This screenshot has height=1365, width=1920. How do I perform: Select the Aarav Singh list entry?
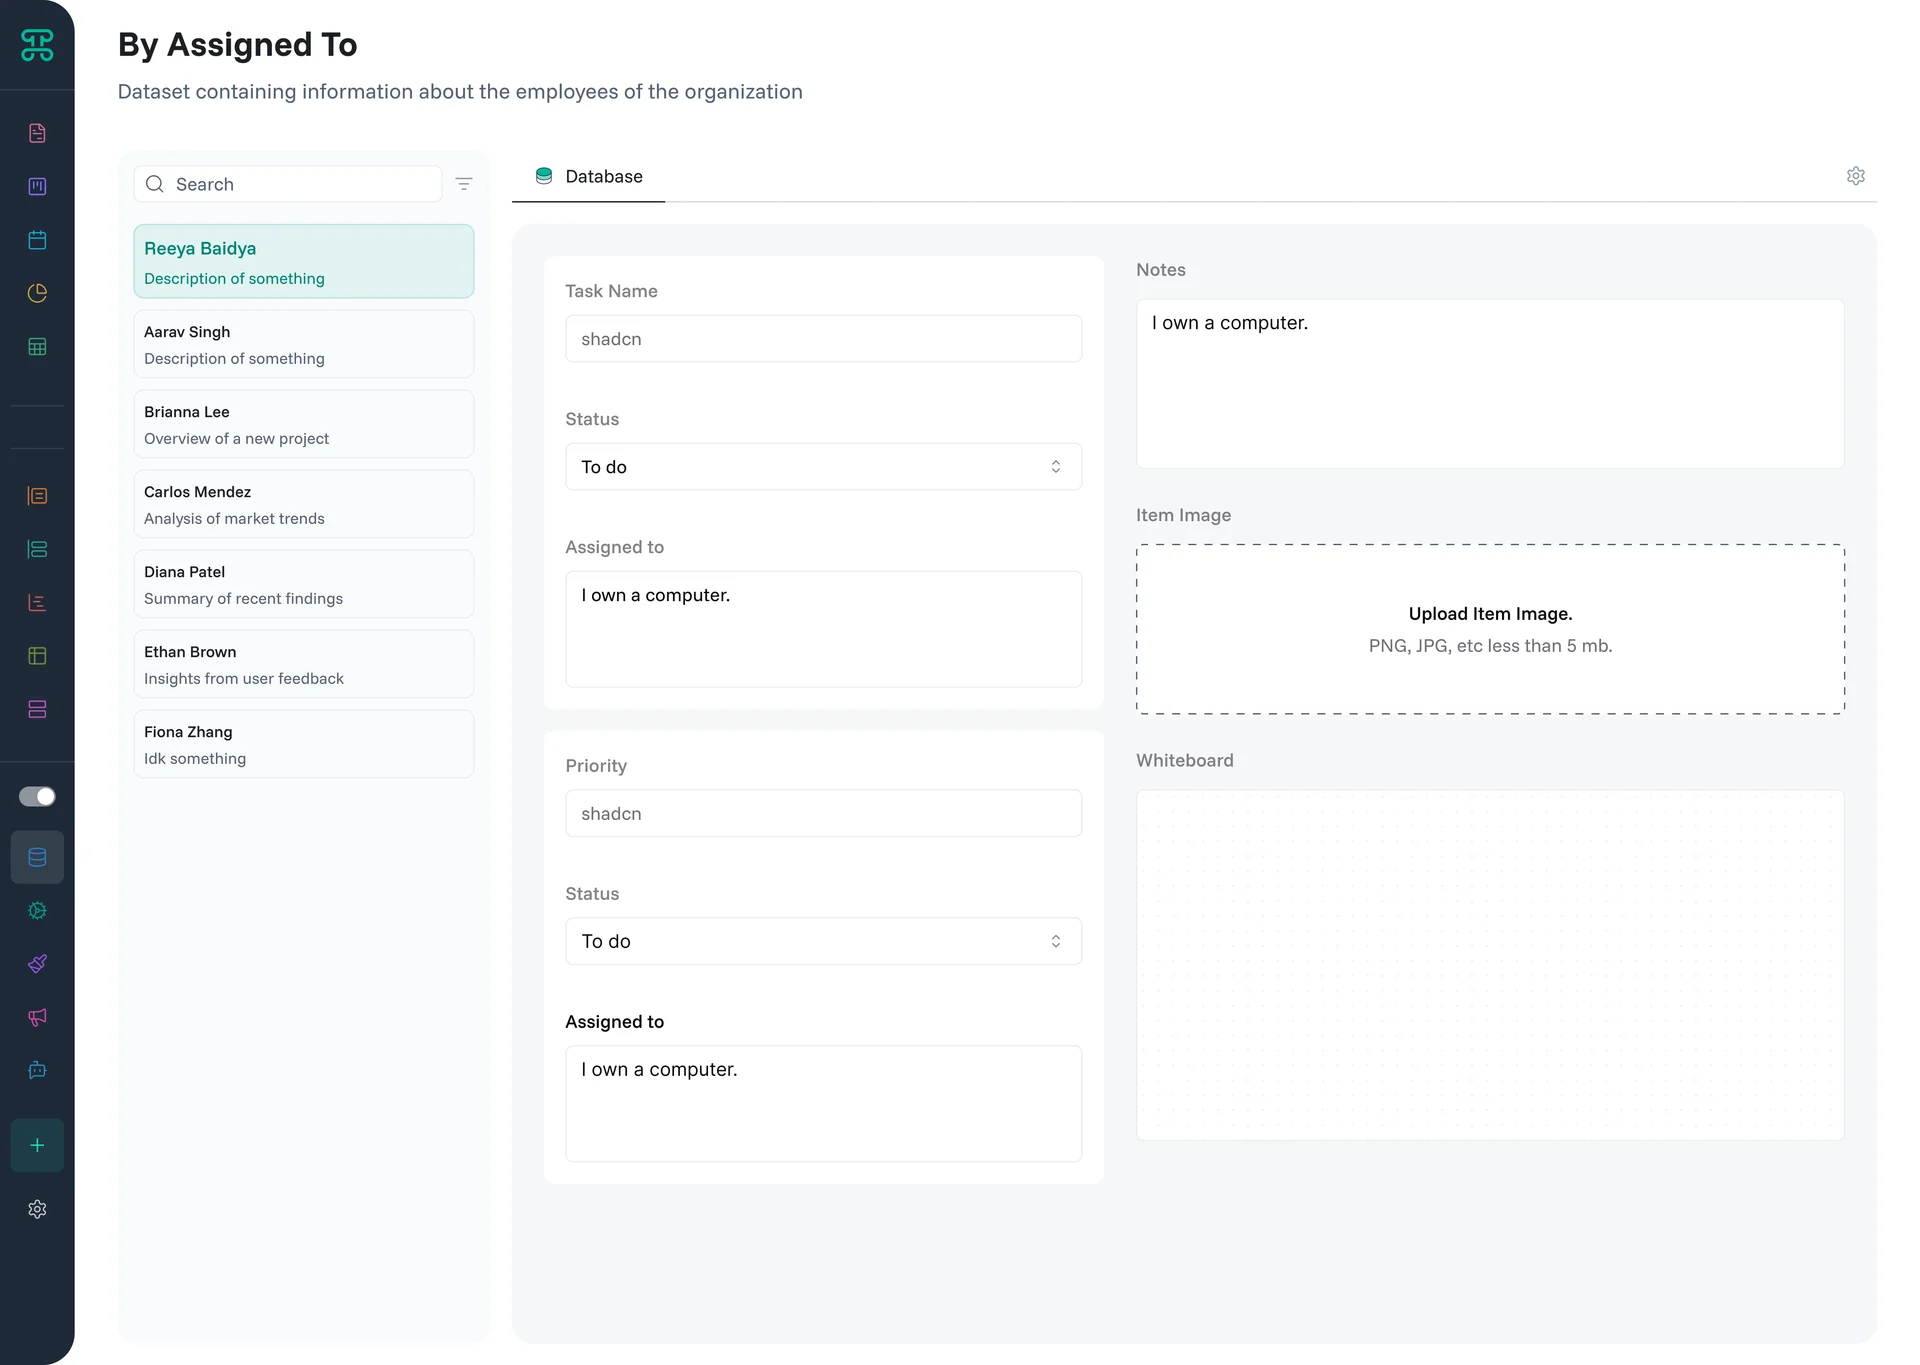coord(303,344)
